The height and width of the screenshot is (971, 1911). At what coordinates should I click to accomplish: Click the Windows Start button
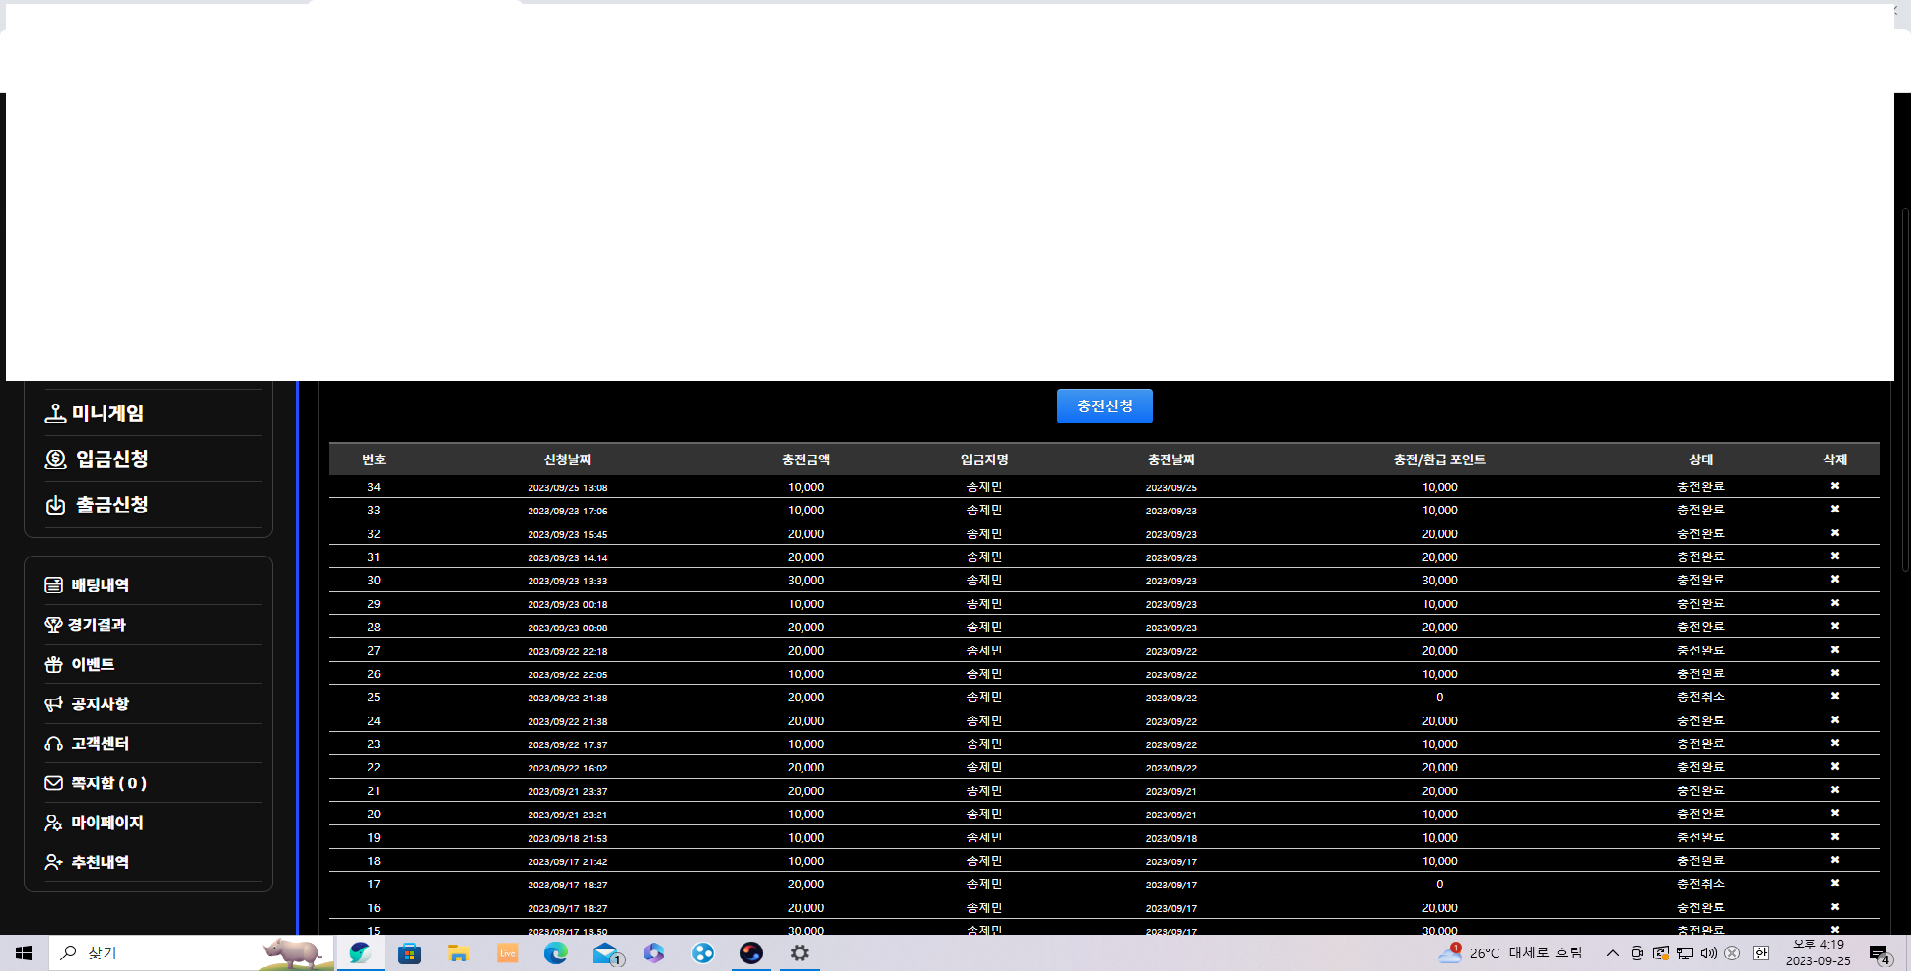pos(24,953)
